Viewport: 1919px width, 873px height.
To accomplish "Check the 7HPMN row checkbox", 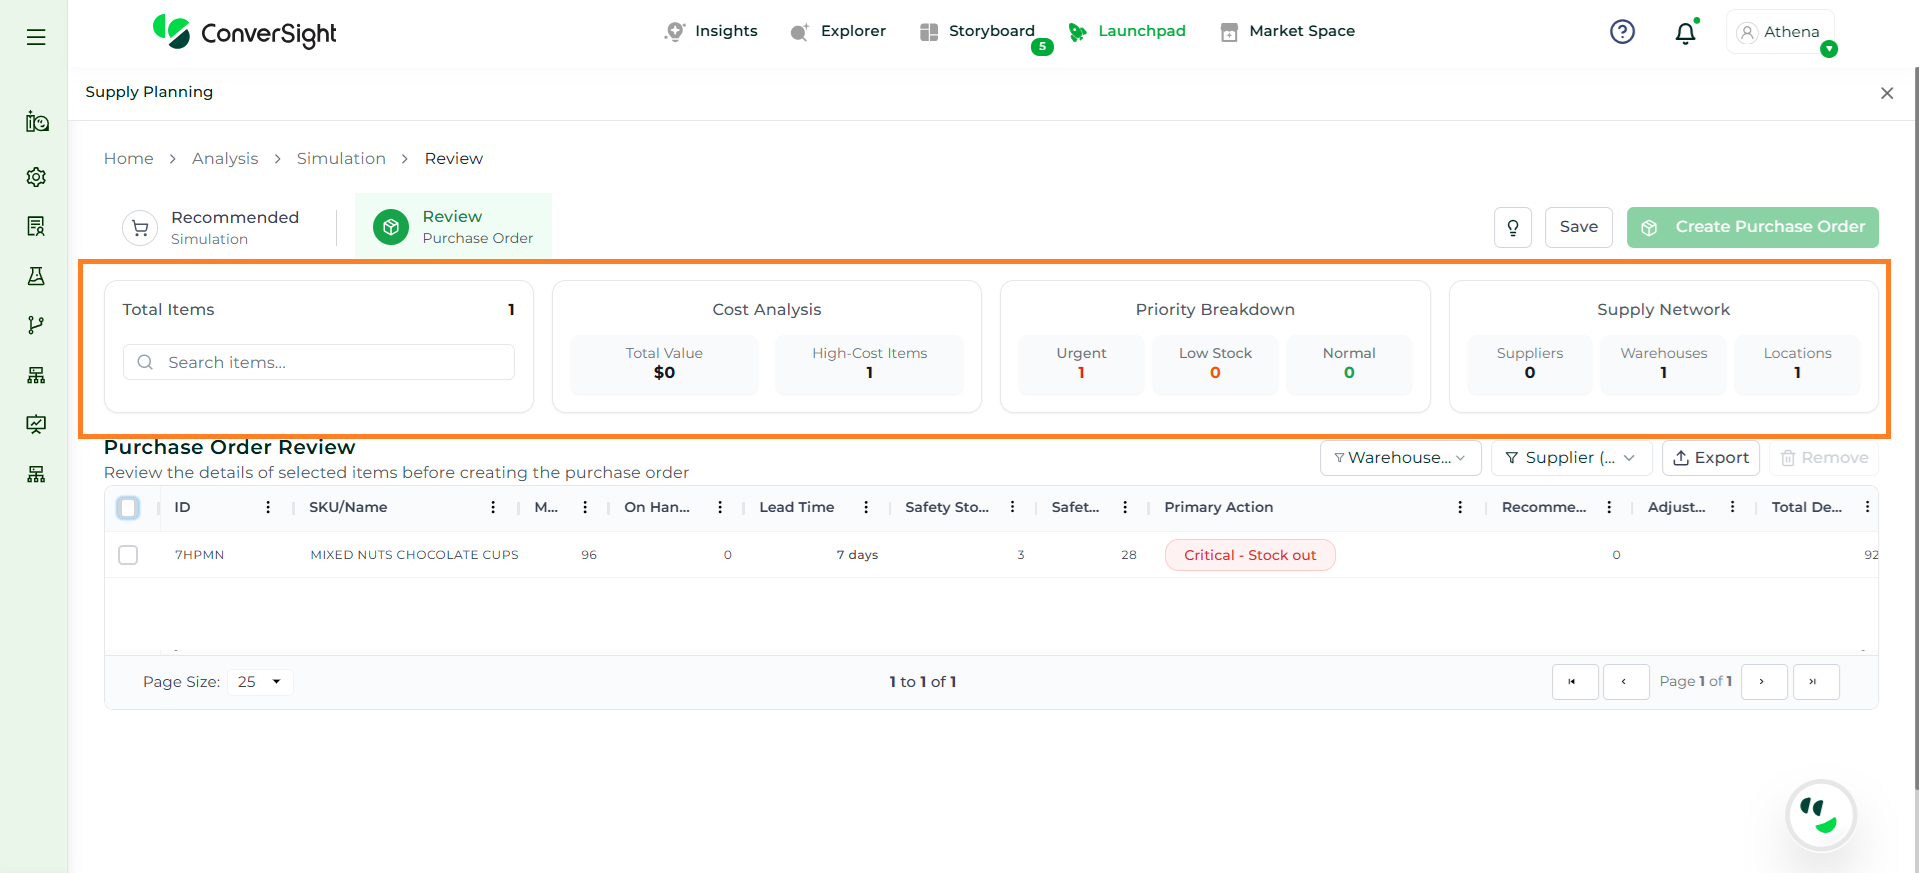I will 128,555.
